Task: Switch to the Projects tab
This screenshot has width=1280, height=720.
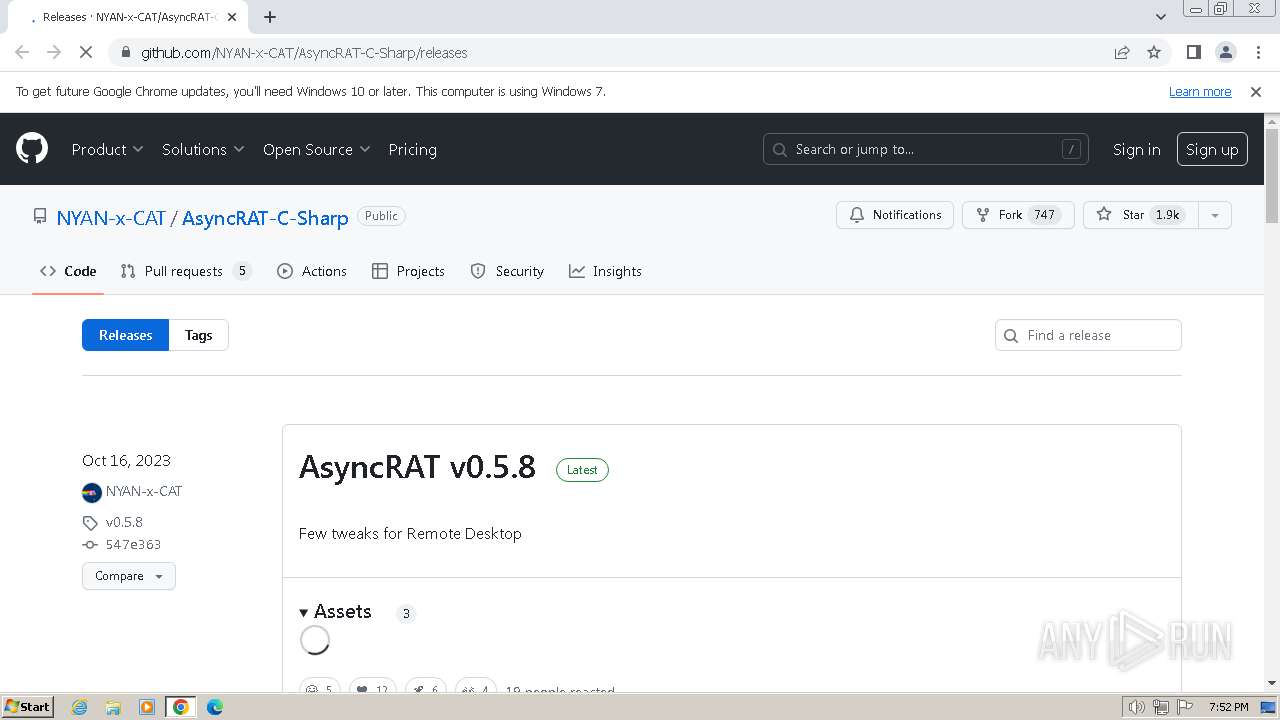Action: click(x=408, y=271)
